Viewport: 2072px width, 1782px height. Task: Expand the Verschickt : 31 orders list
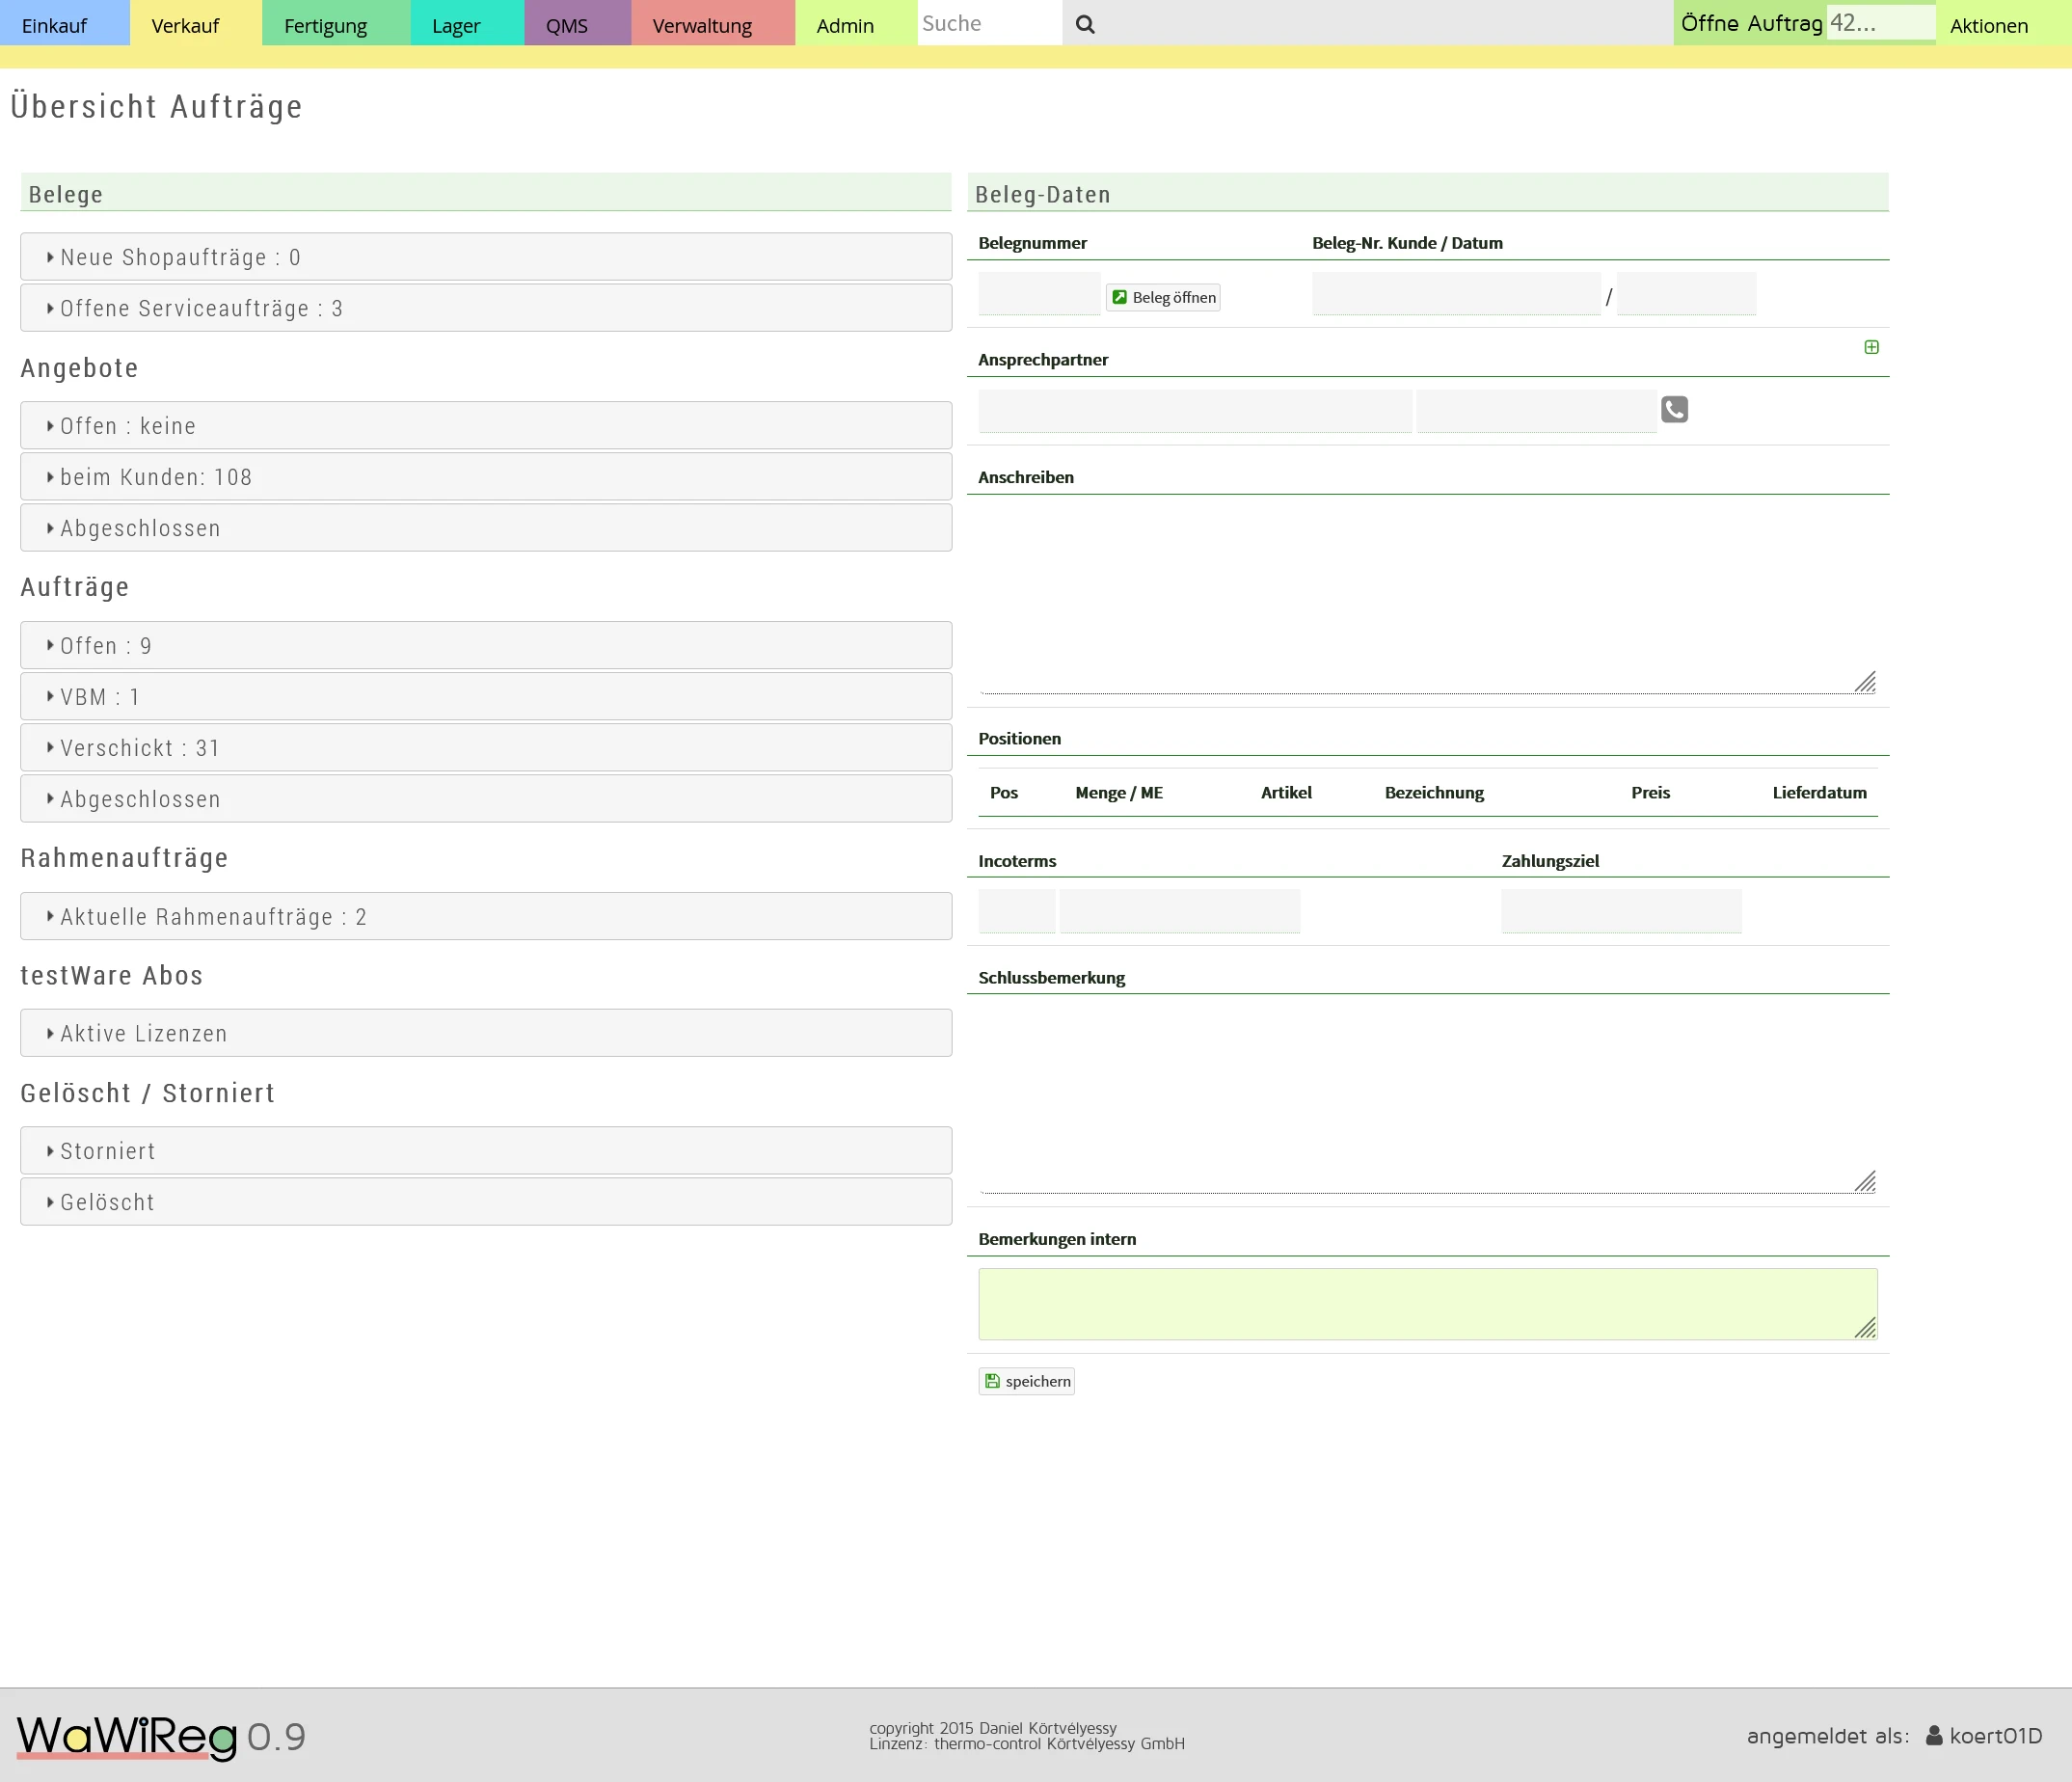coord(486,747)
